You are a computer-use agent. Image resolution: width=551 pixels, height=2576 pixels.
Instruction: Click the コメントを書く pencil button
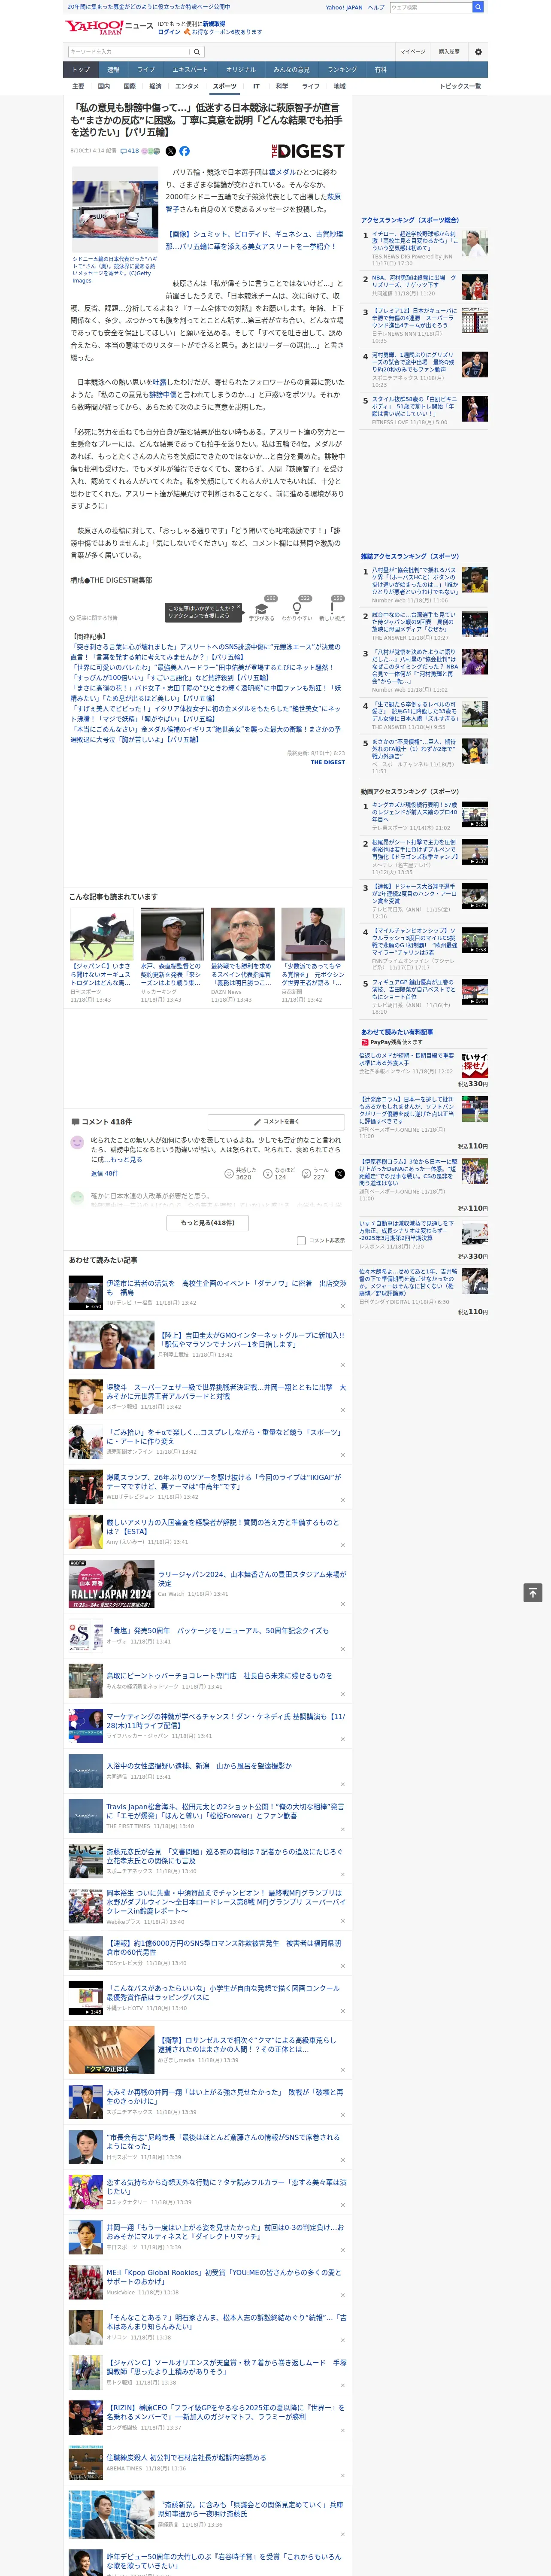pyautogui.click(x=276, y=1122)
